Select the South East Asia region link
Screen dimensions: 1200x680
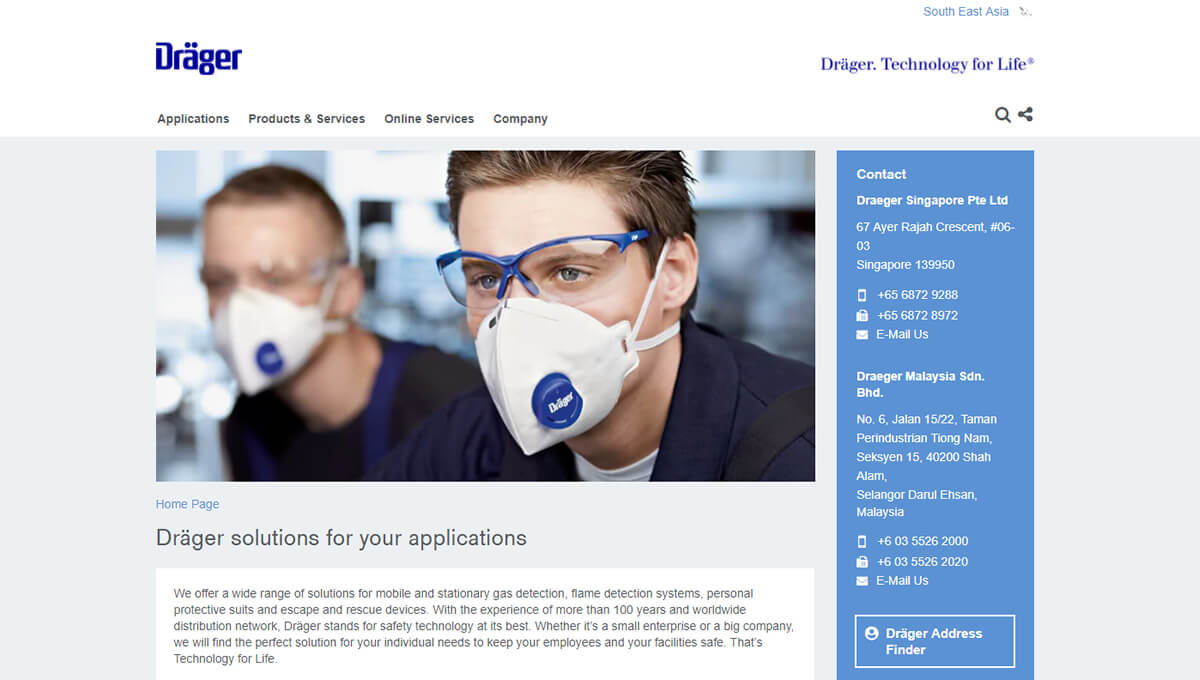click(965, 12)
